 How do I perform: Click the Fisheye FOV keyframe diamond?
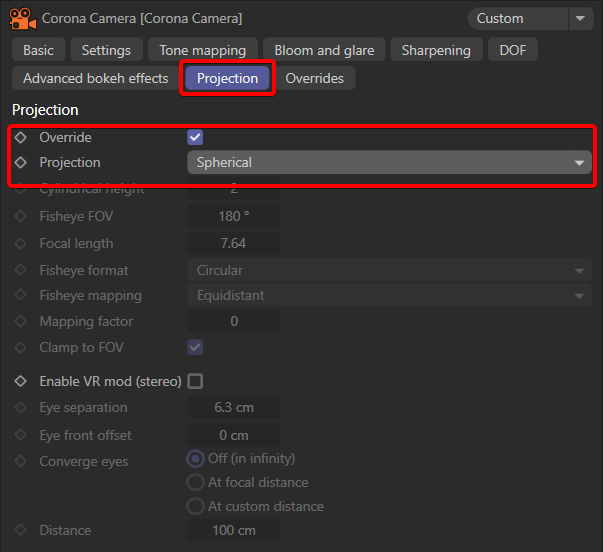pyautogui.click(x=20, y=216)
